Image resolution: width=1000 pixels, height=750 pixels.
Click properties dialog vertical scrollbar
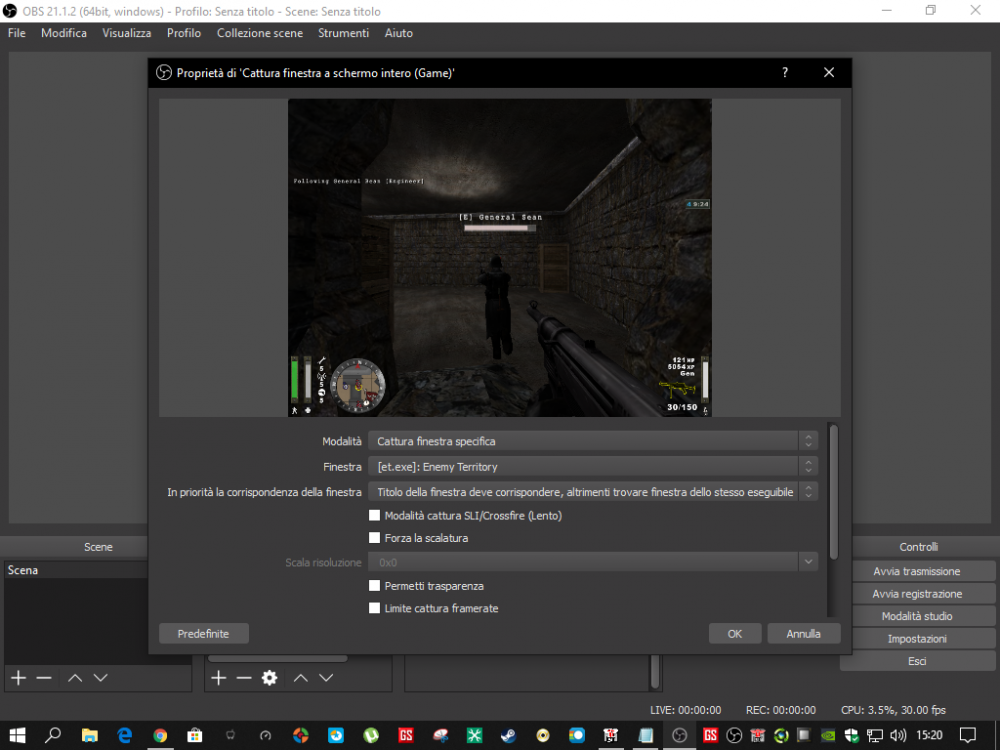click(833, 491)
